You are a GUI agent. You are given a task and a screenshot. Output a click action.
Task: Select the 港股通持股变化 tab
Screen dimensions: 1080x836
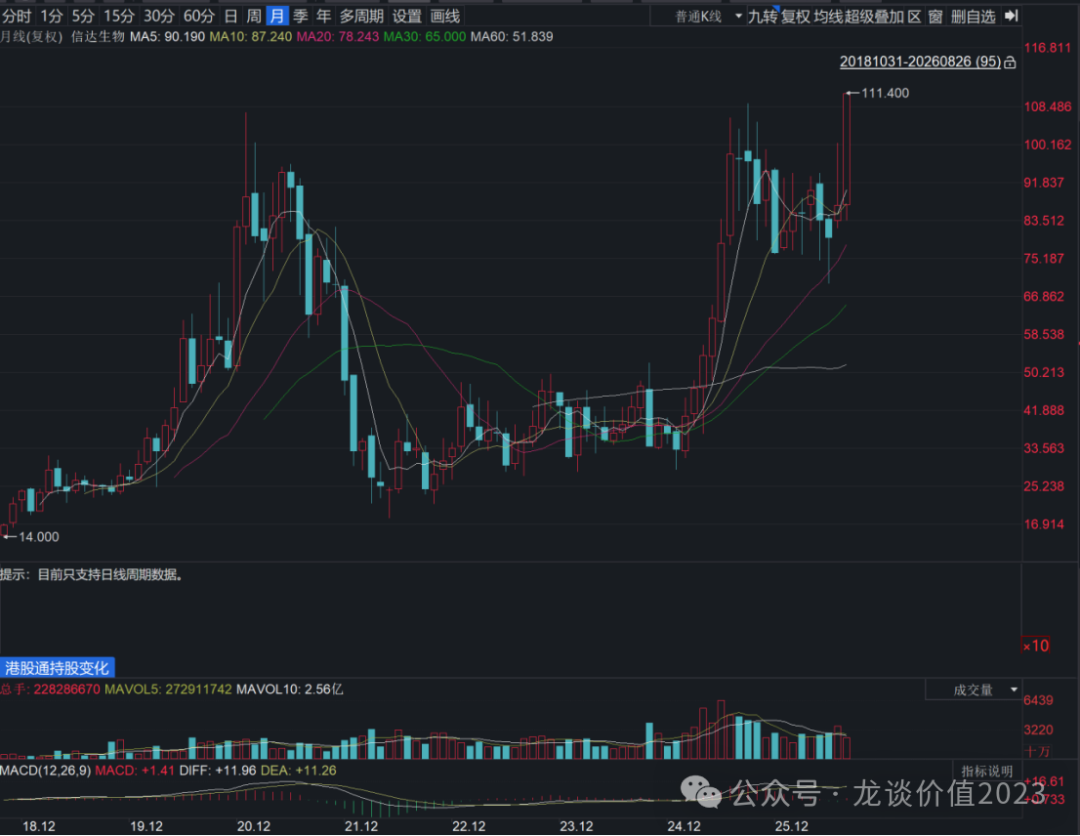coord(57,668)
